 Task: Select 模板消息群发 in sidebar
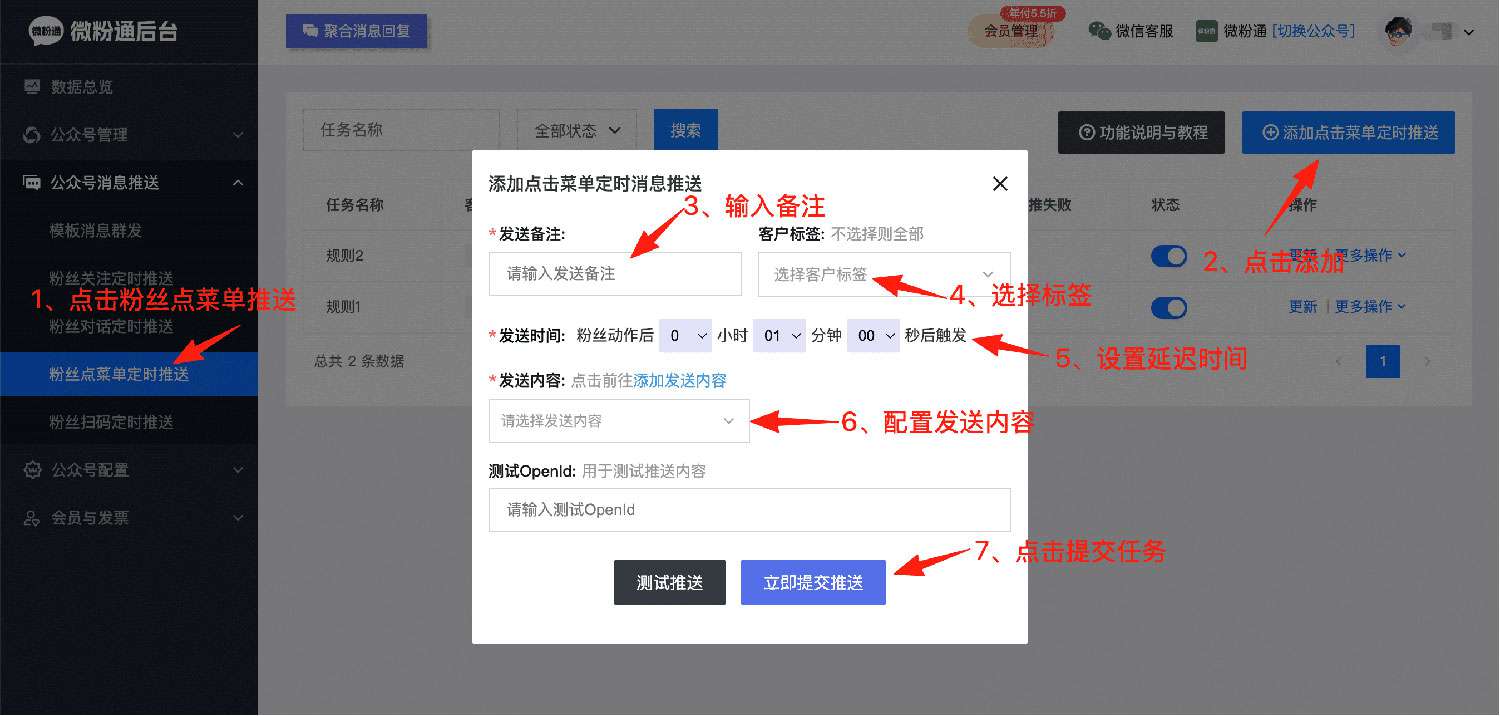[96, 231]
